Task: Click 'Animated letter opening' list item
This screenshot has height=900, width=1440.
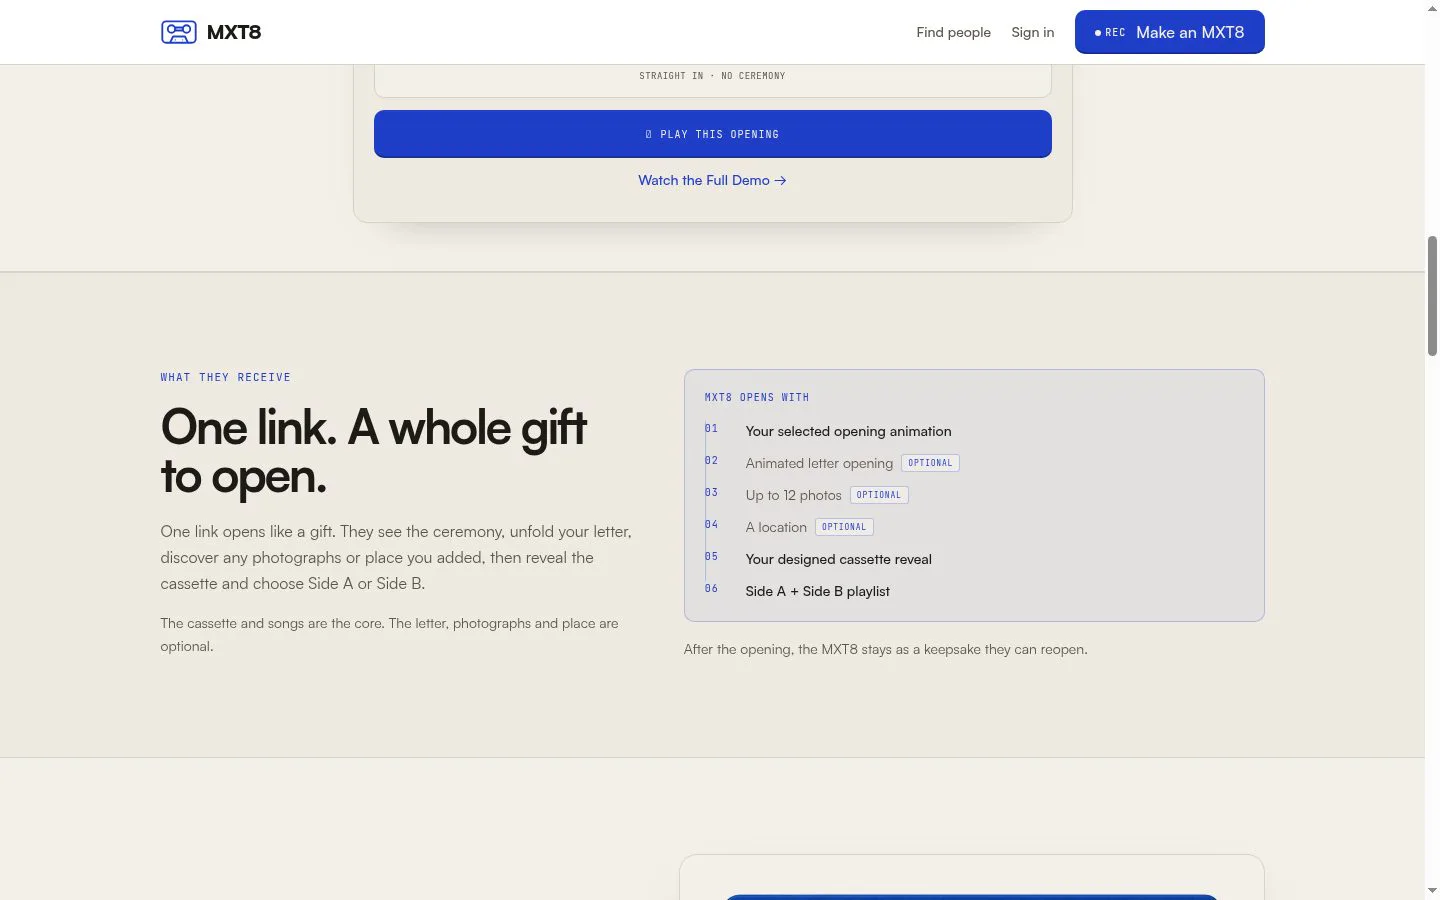Action: point(819,463)
